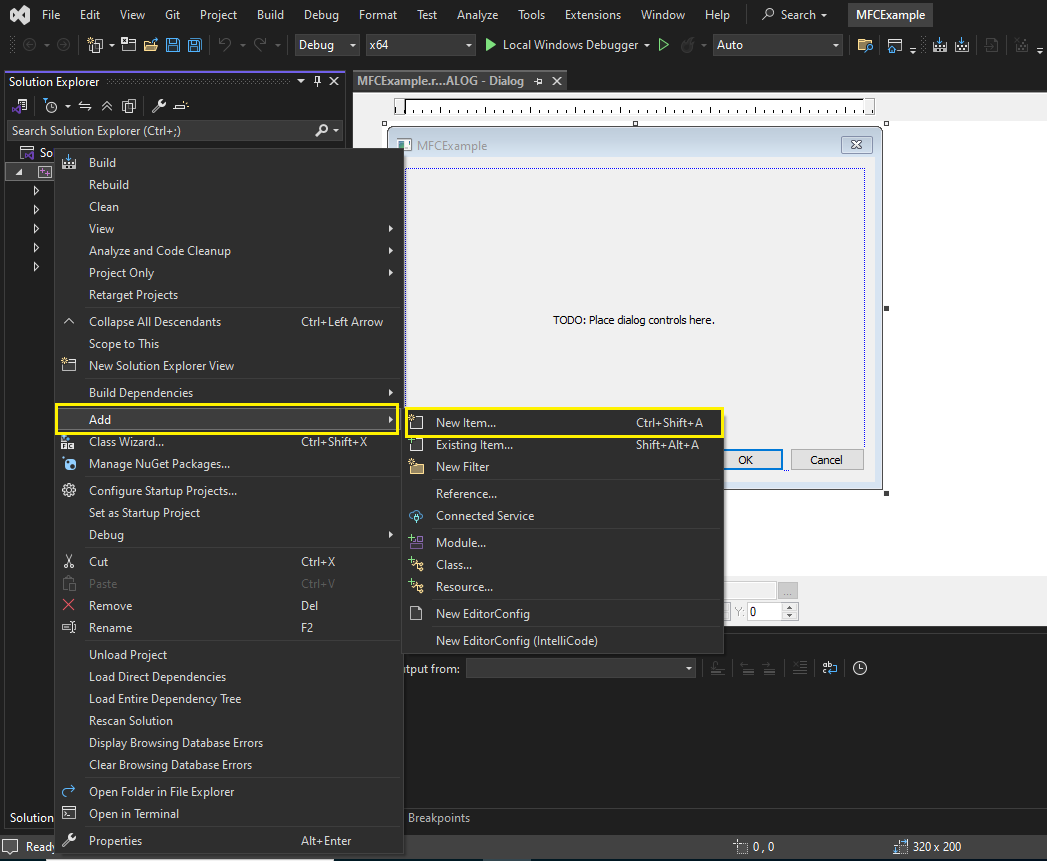The image size is (1047, 861).
Task: Open the x64 platform dropdown
Action: pyautogui.click(x=421, y=45)
